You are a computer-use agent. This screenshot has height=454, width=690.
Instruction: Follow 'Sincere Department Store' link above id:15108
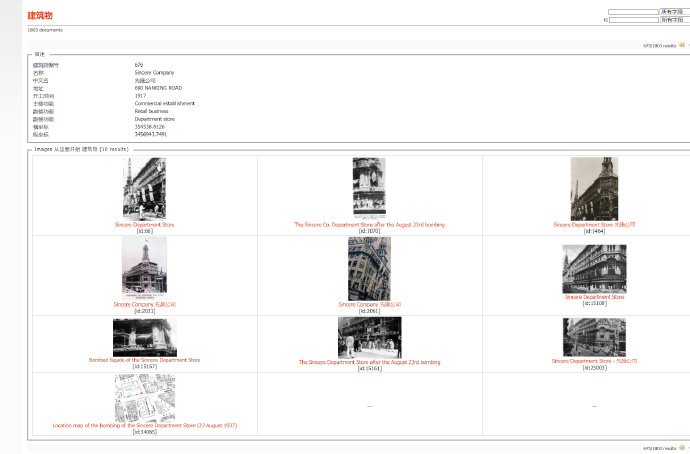point(594,297)
